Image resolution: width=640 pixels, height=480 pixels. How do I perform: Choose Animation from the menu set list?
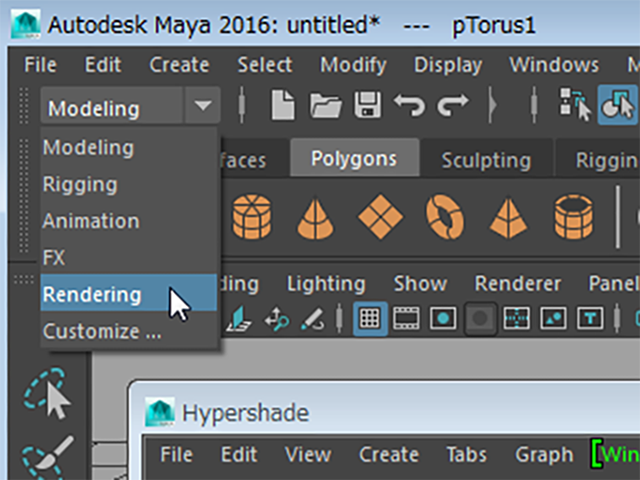click(129, 221)
